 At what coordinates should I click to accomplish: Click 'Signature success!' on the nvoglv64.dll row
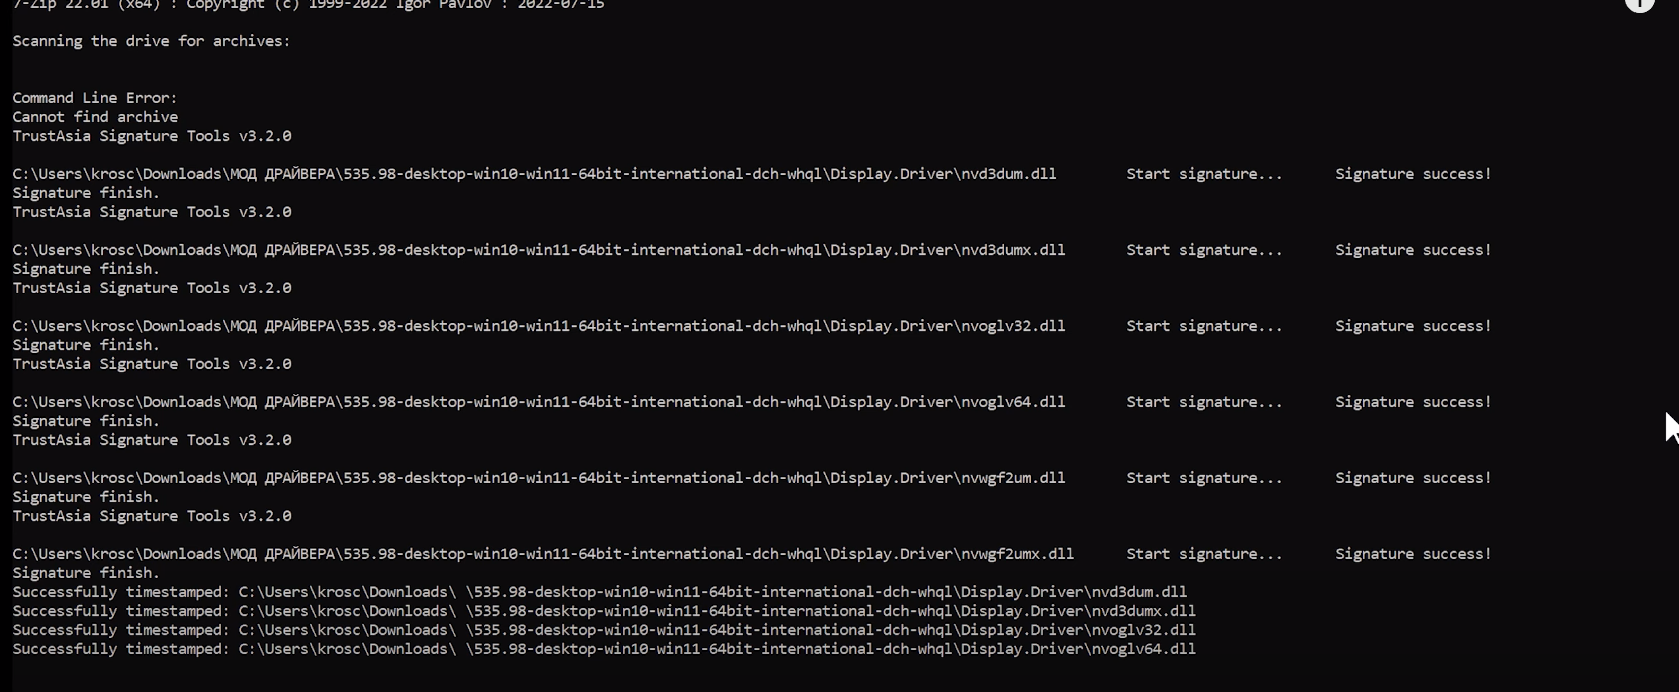pyautogui.click(x=1413, y=402)
